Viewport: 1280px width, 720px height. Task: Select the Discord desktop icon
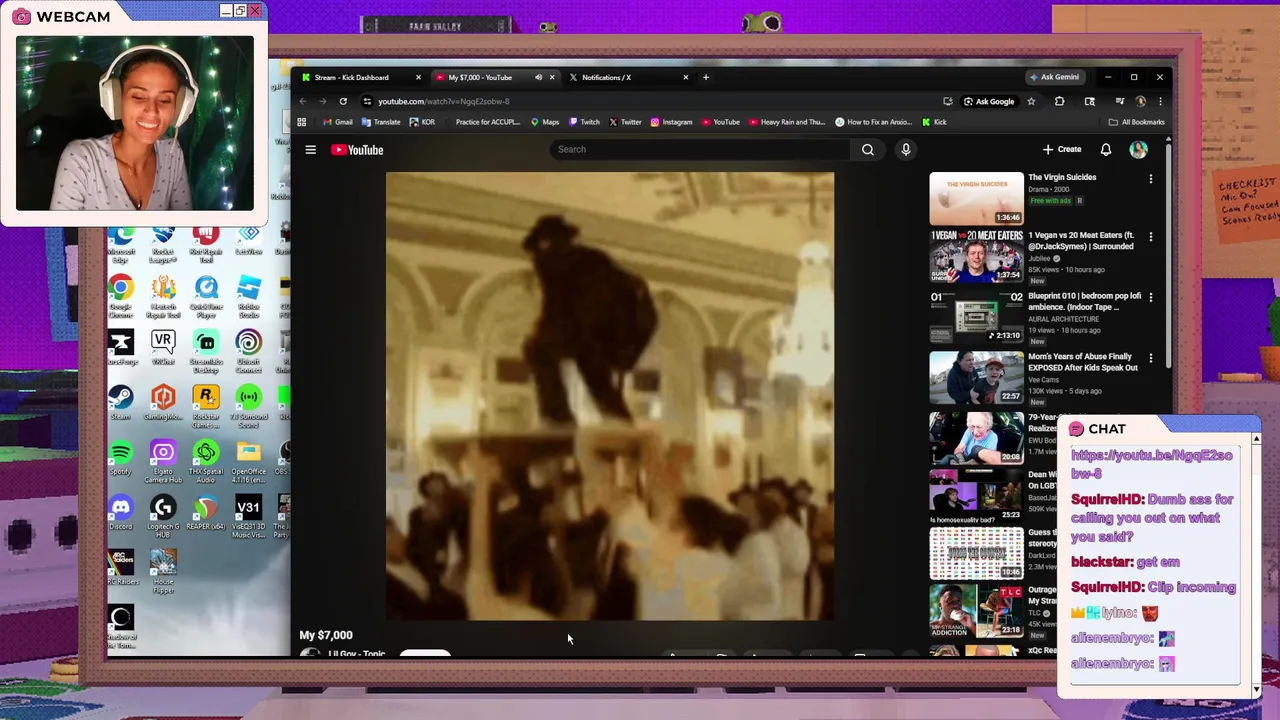pyautogui.click(x=121, y=513)
